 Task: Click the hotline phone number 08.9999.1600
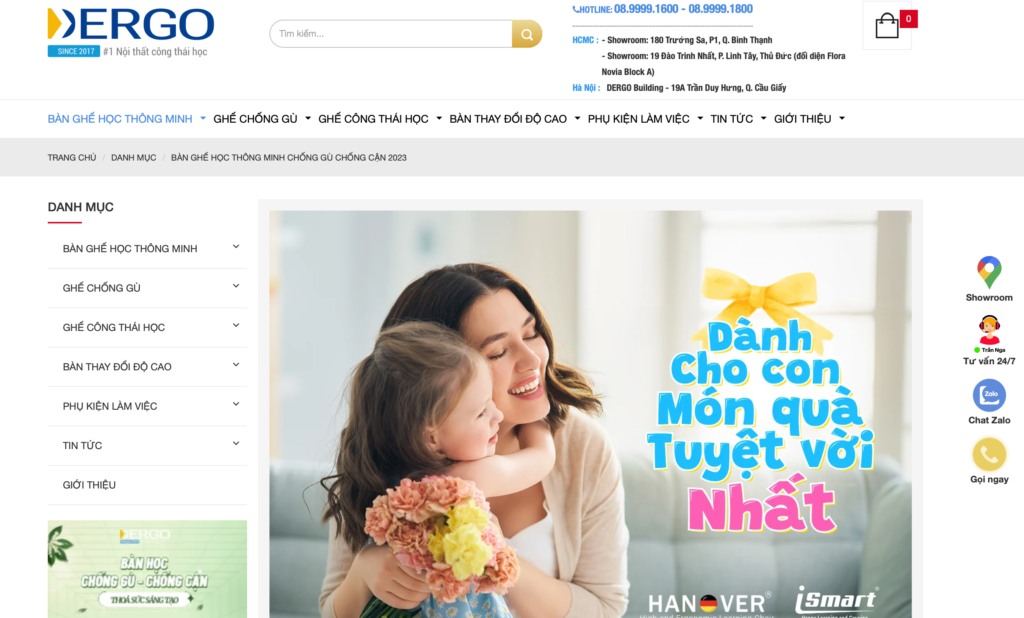tap(646, 9)
